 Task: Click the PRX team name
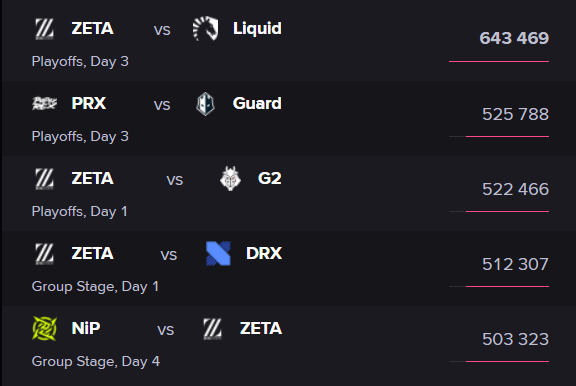89,104
